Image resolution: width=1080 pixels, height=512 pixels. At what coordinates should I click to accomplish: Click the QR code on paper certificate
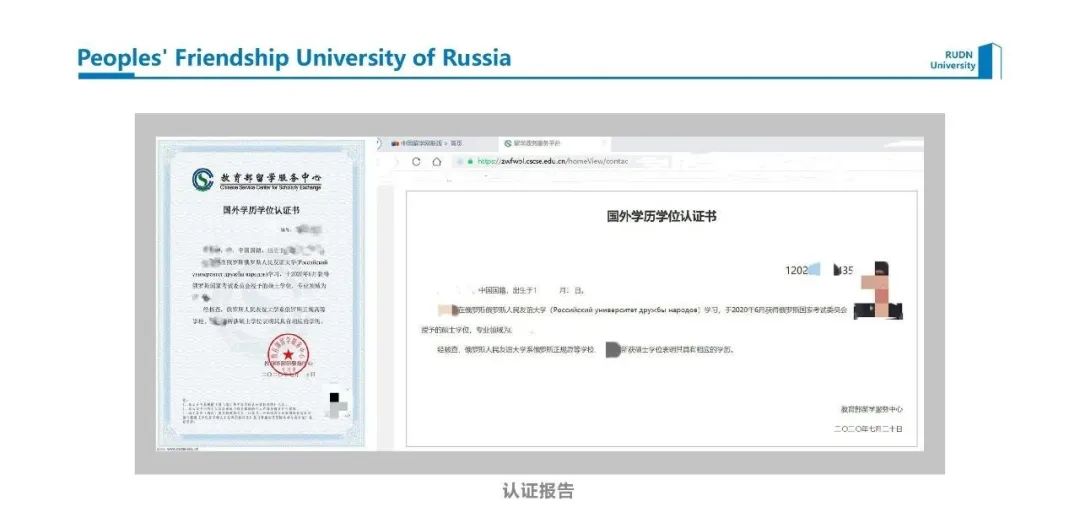[340, 404]
